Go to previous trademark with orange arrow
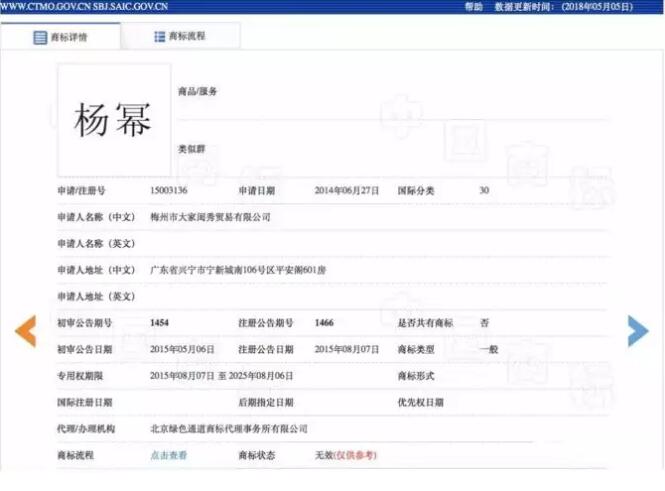 (25, 331)
